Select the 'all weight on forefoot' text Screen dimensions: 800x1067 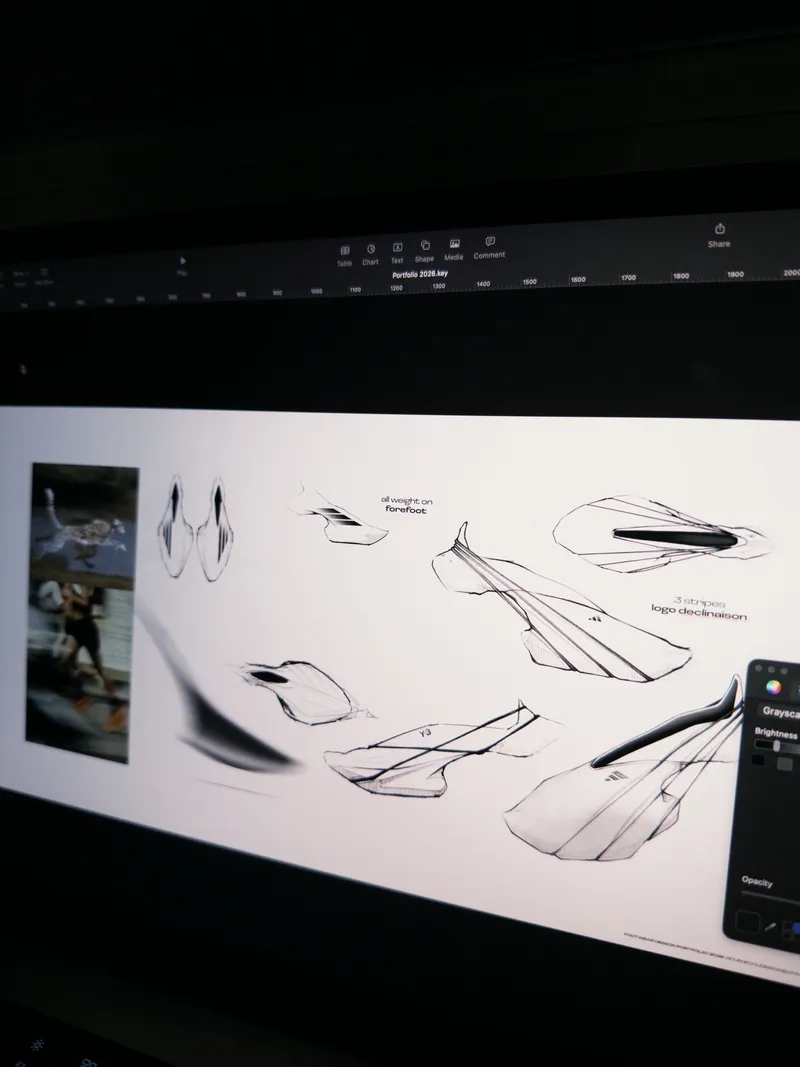[x=406, y=505]
